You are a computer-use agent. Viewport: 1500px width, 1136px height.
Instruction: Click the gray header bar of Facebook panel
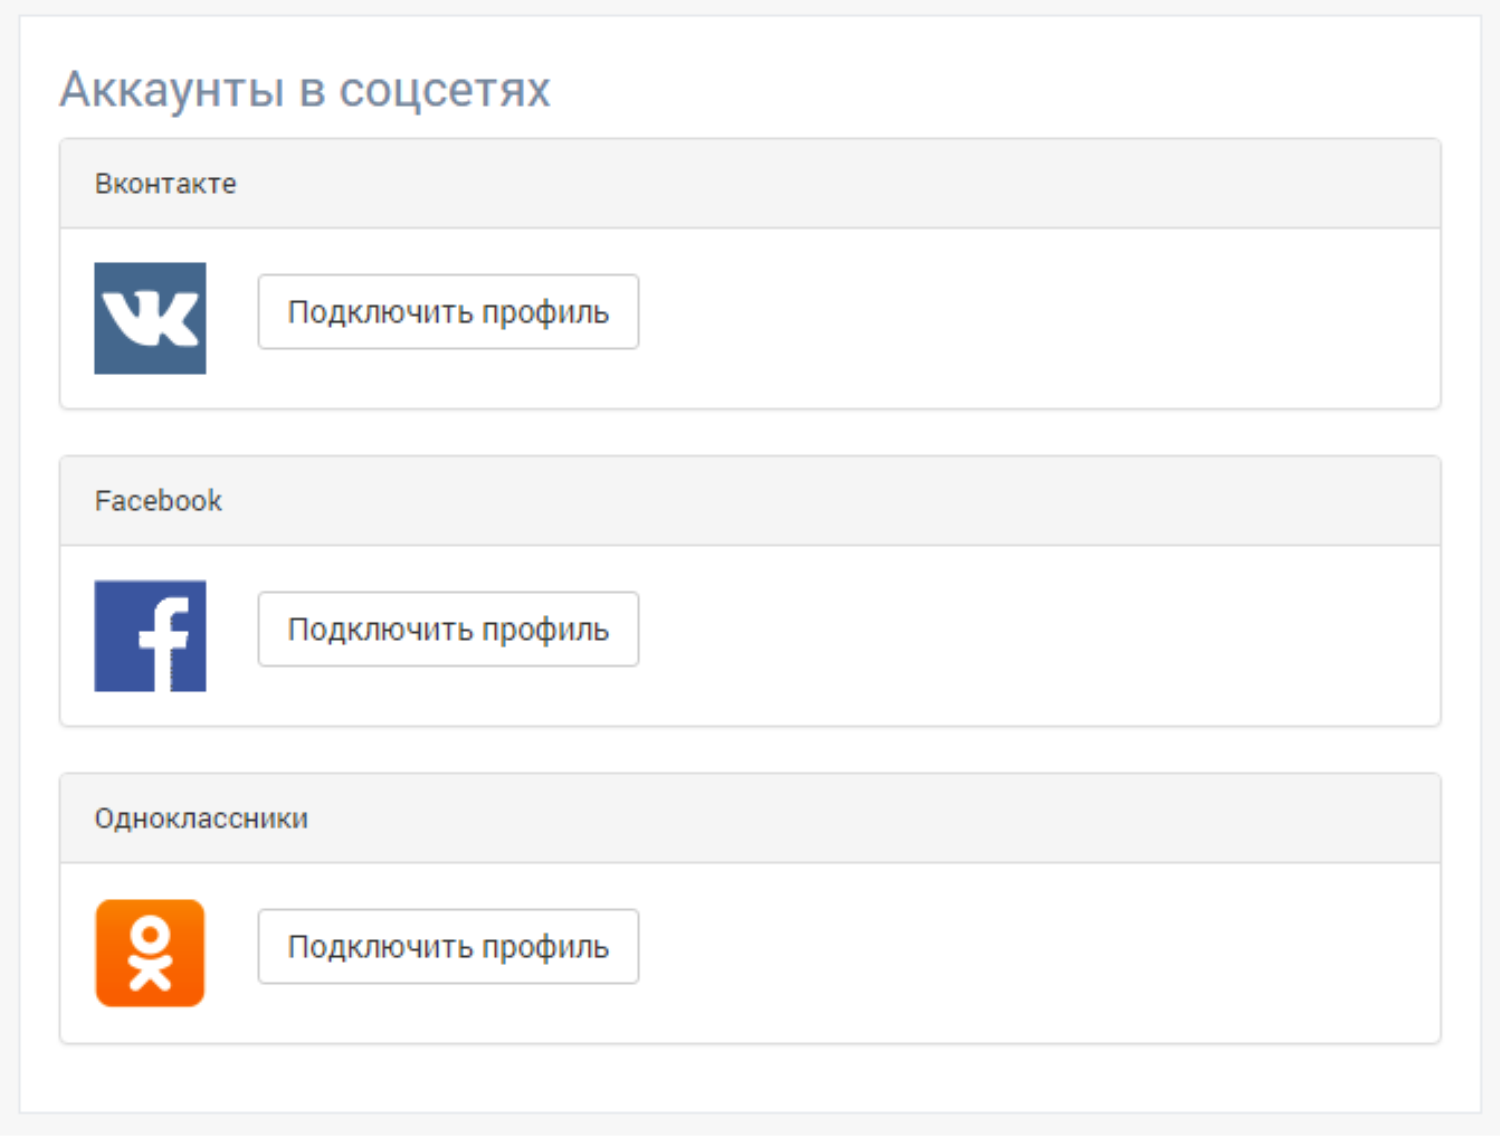[x=750, y=501]
